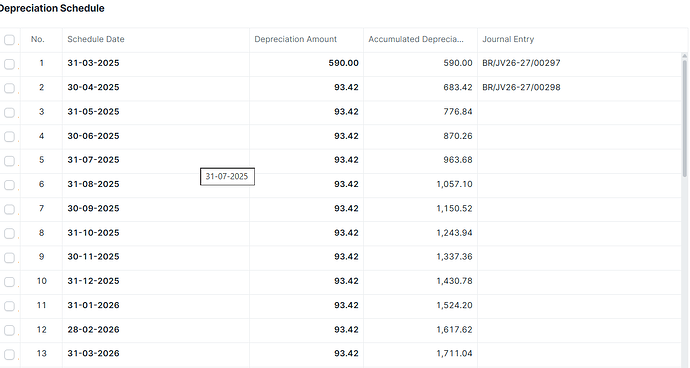The width and height of the screenshot is (690, 368).
Task: Click the 590.00 depreciation amount cell
Action: coord(306,64)
